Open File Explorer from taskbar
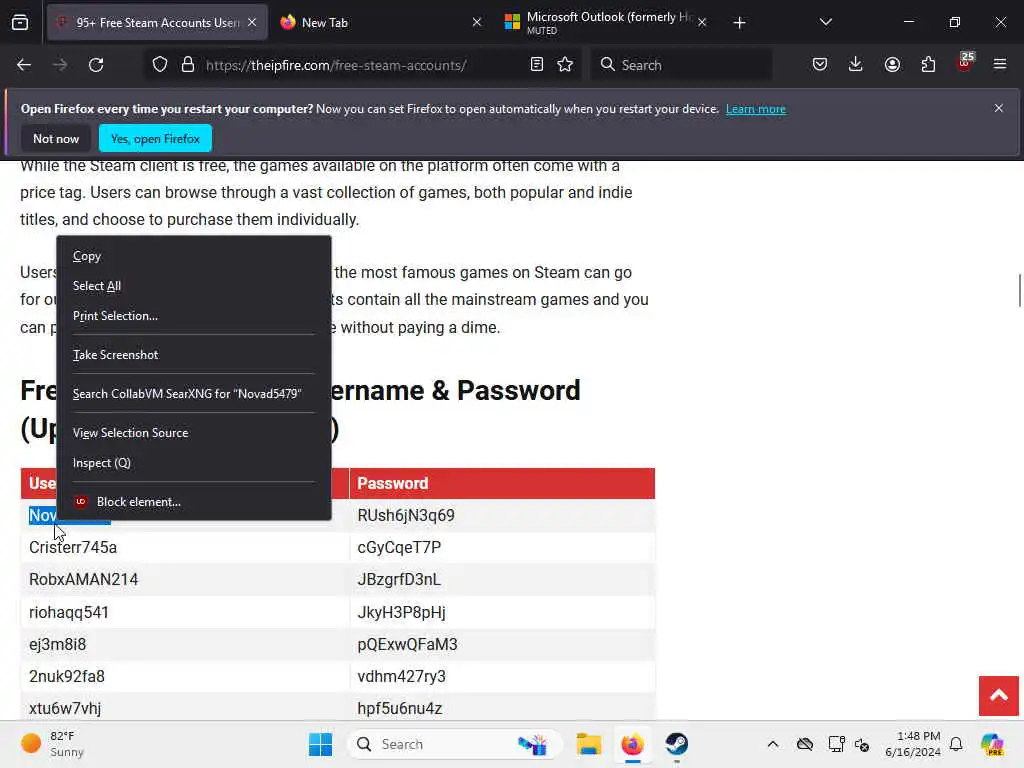 [x=588, y=744]
